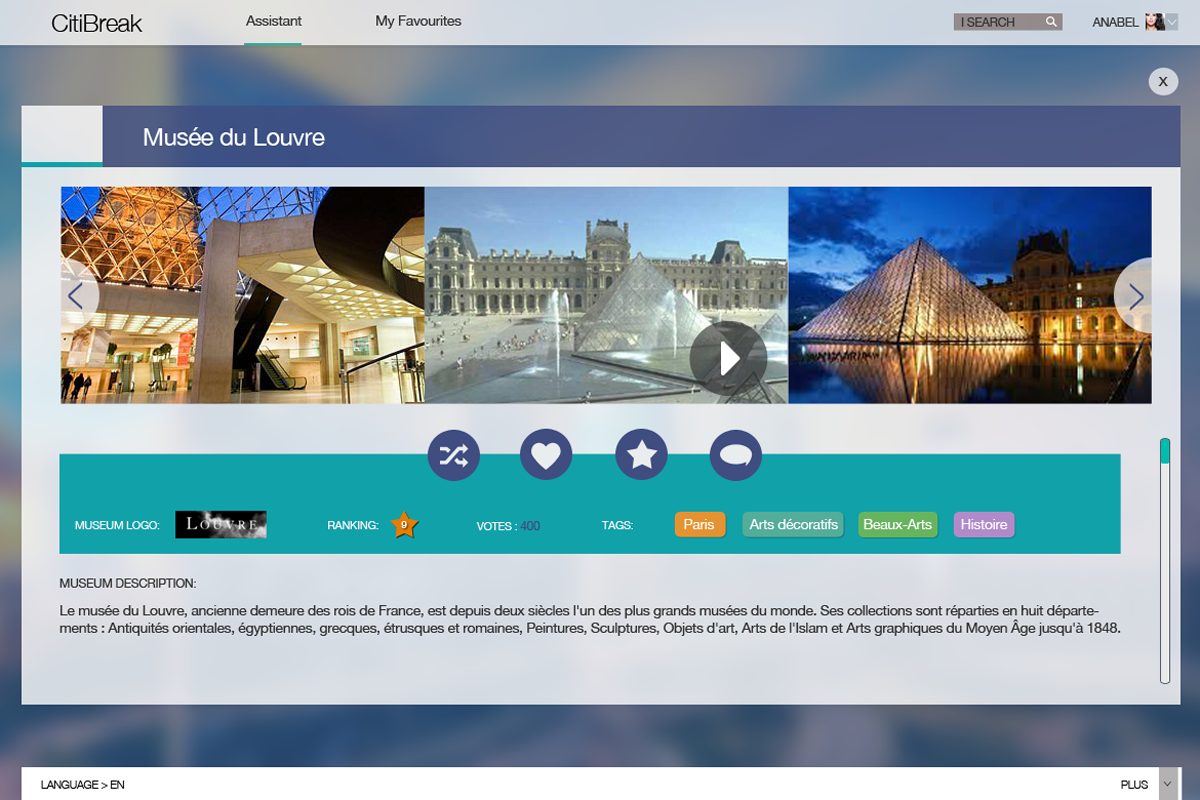Open the My Favourites tab
Image resolution: width=1200 pixels, height=800 pixels.
[x=418, y=21]
